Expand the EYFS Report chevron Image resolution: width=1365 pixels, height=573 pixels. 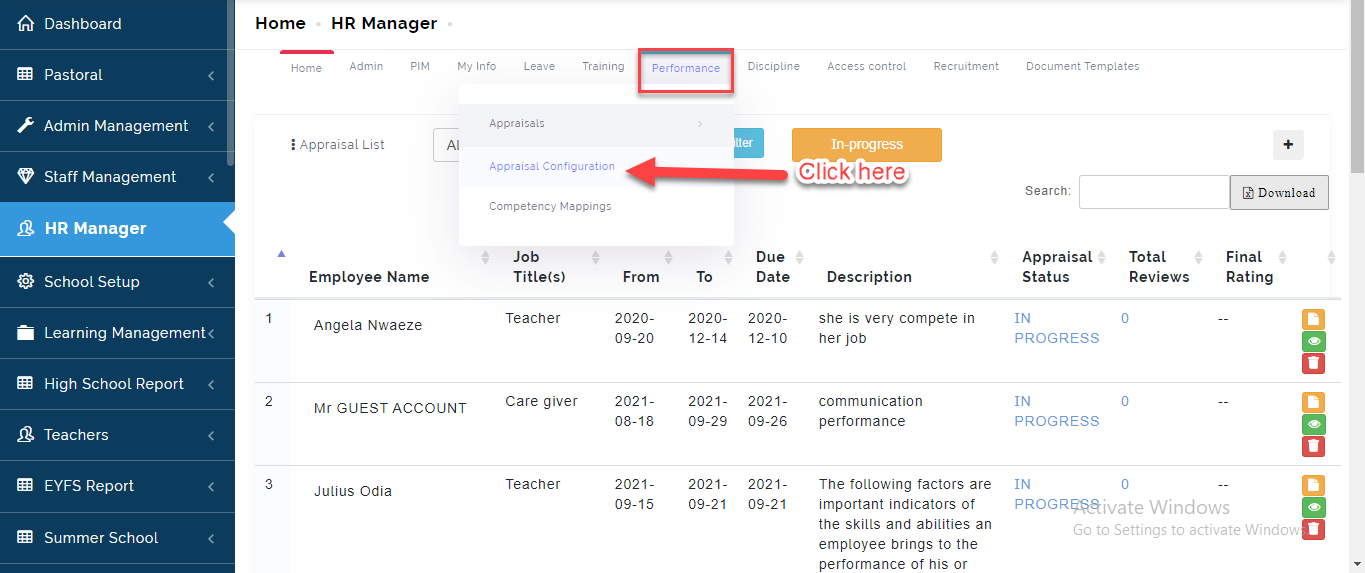click(x=211, y=487)
